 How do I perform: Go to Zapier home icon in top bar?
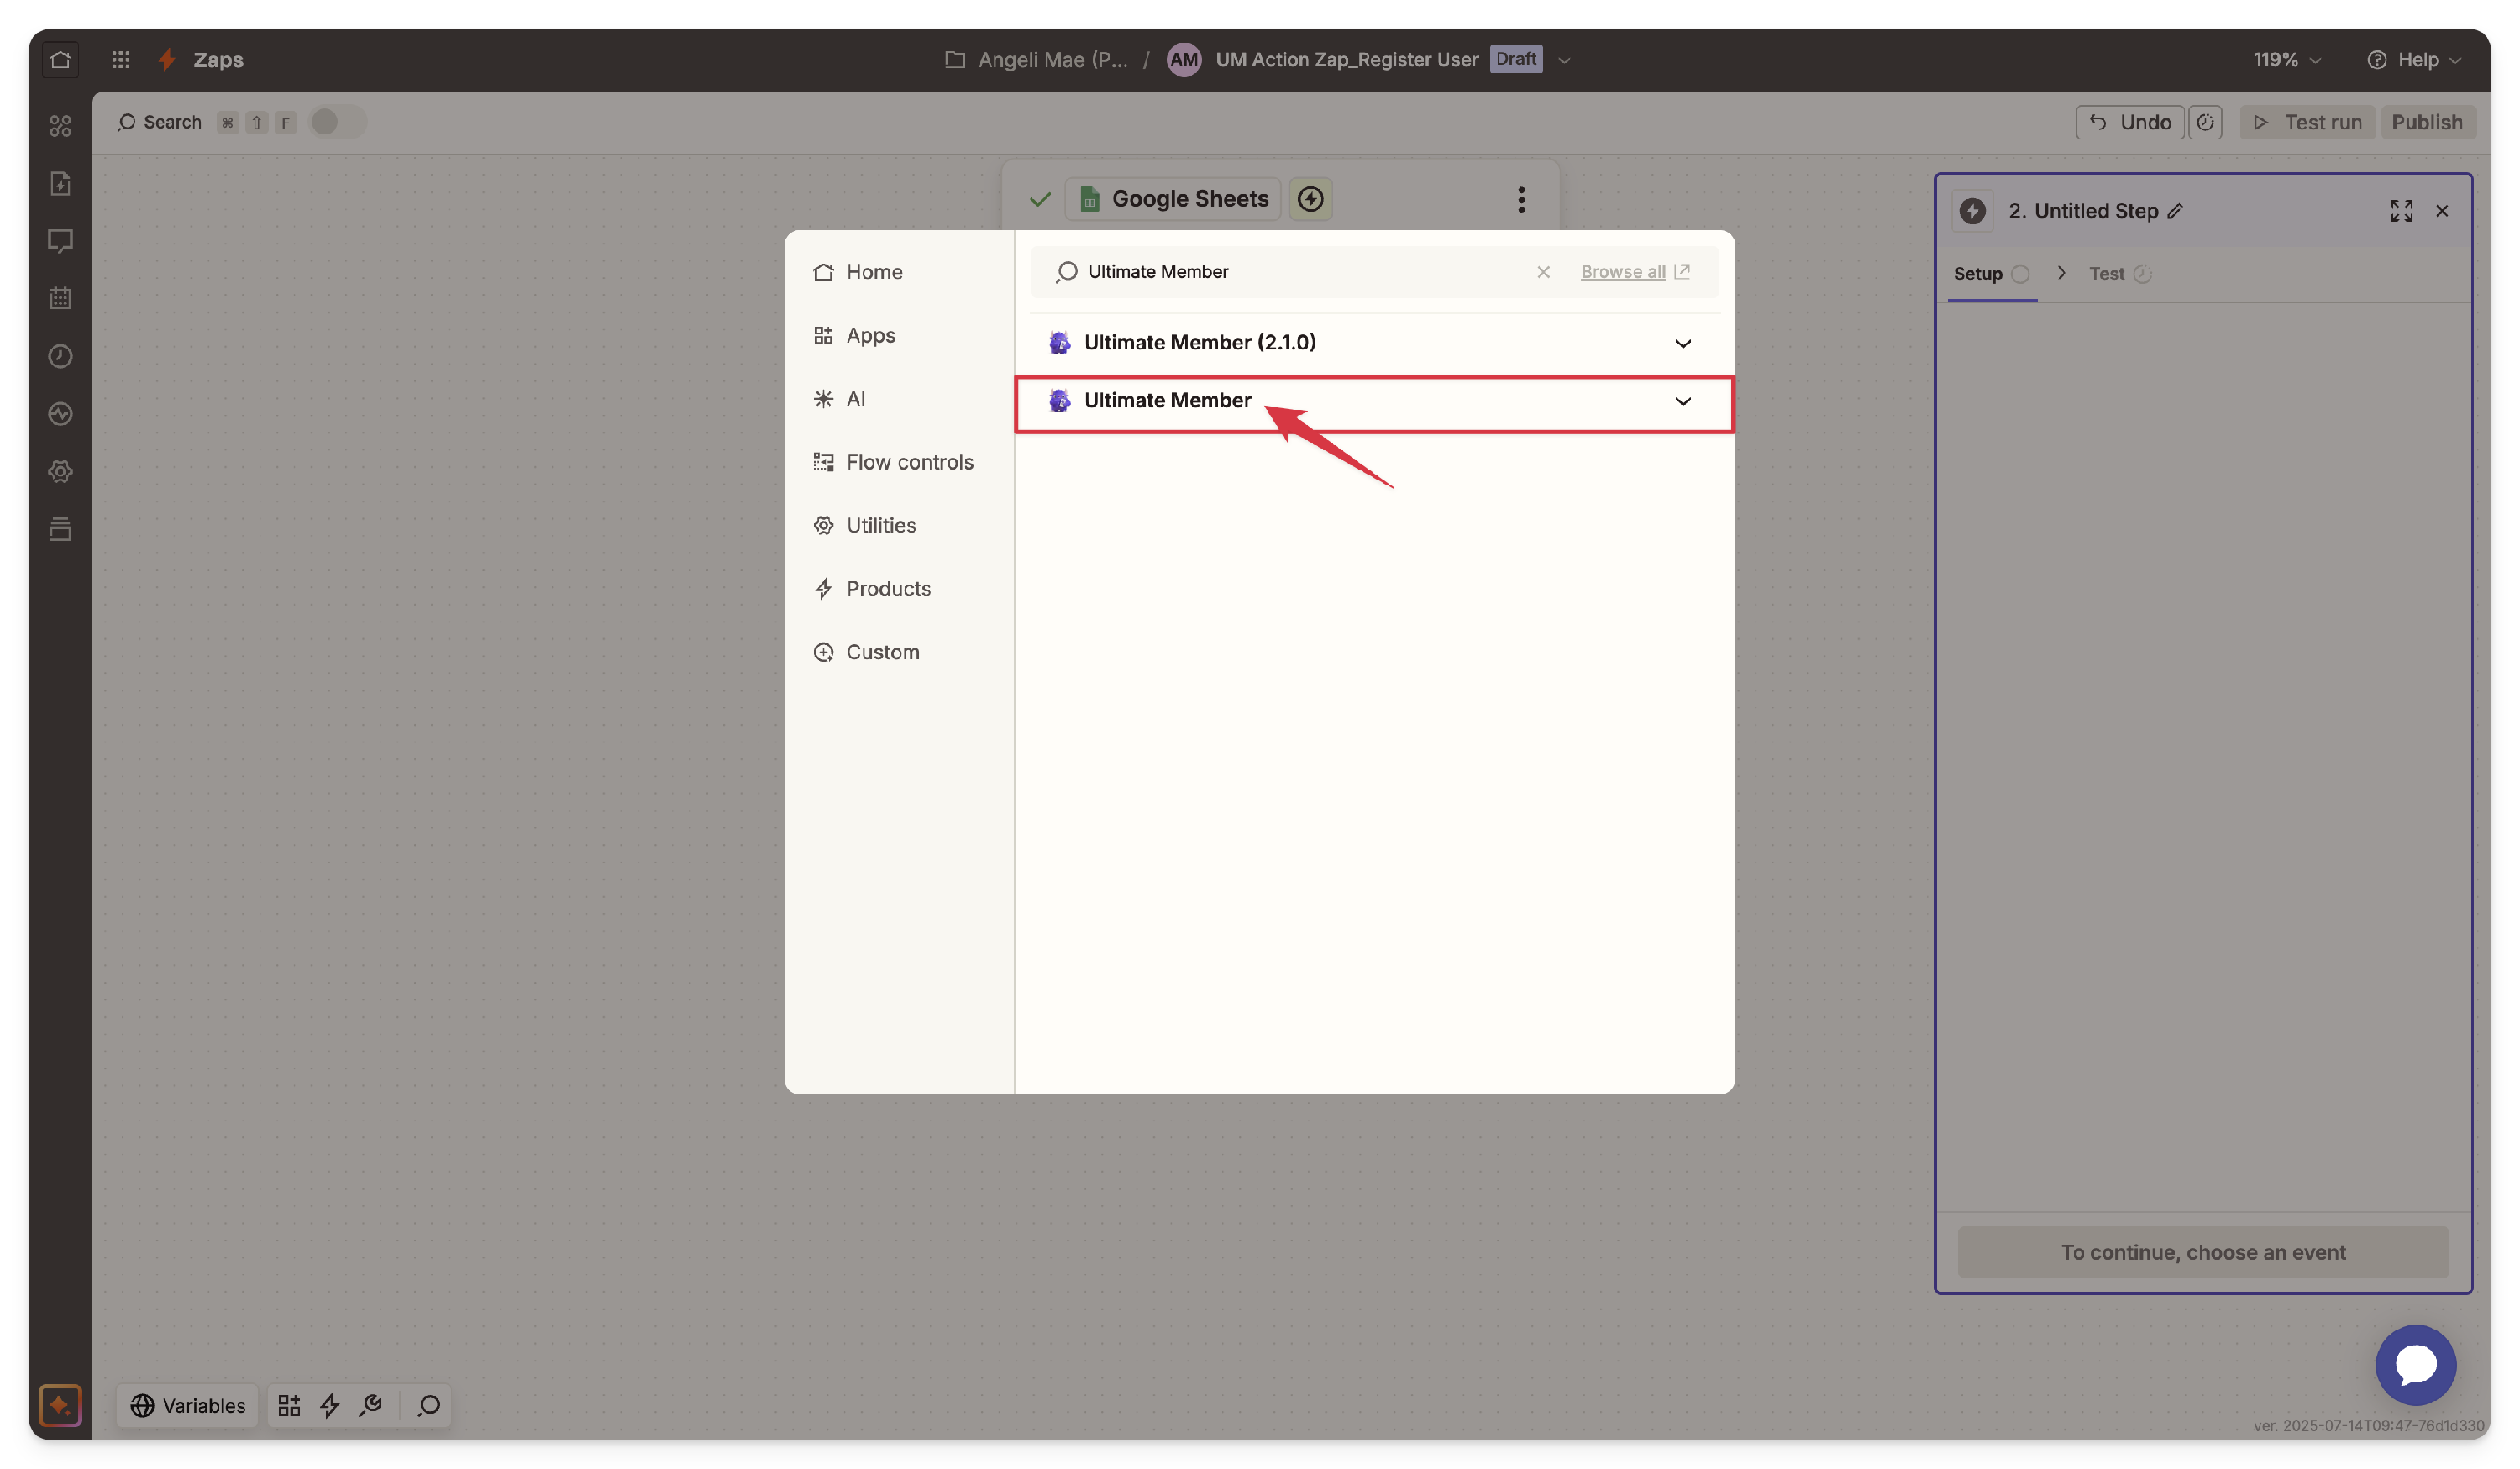(x=60, y=59)
